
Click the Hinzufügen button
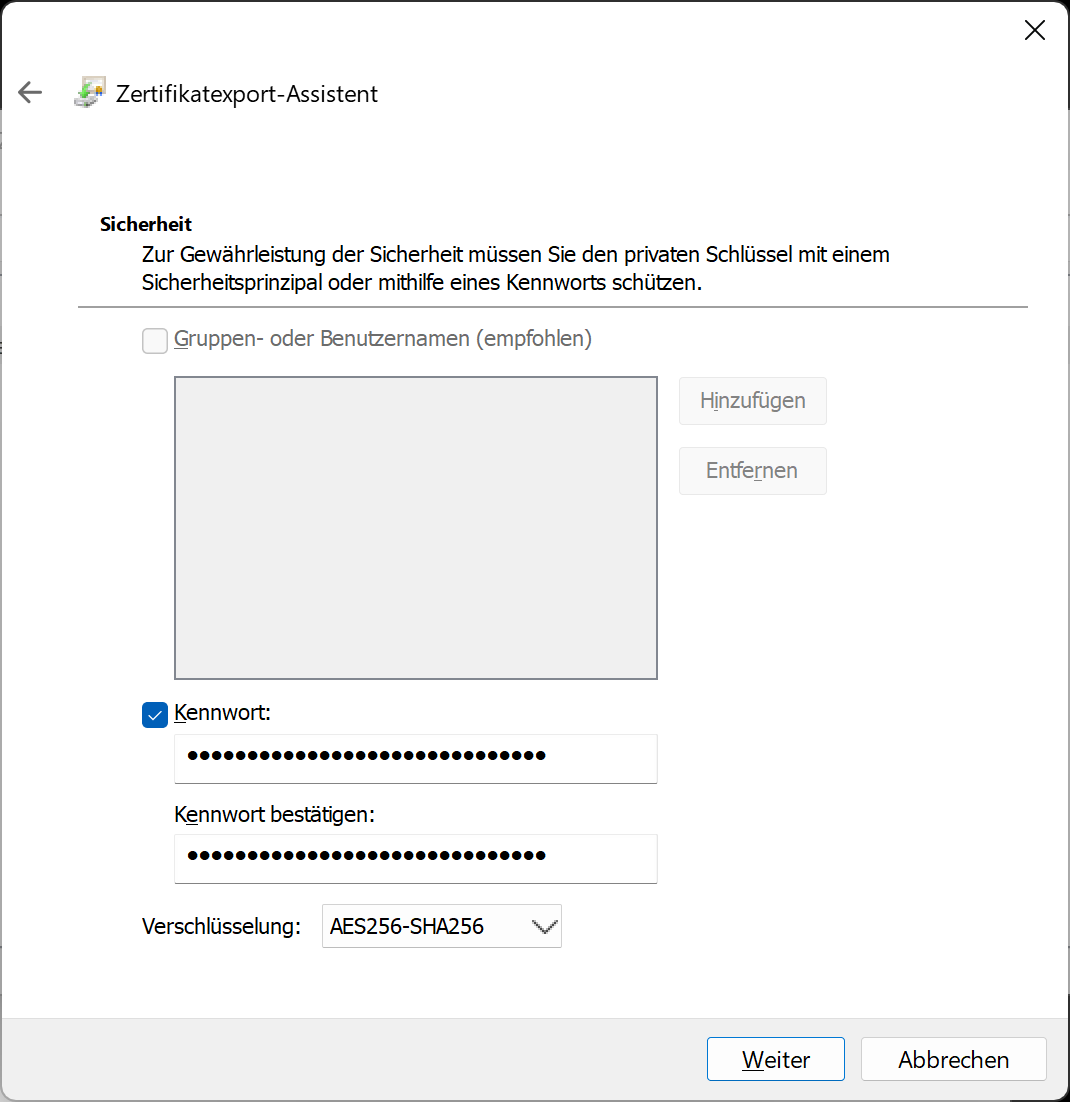pyautogui.click(x=752, y=401)
